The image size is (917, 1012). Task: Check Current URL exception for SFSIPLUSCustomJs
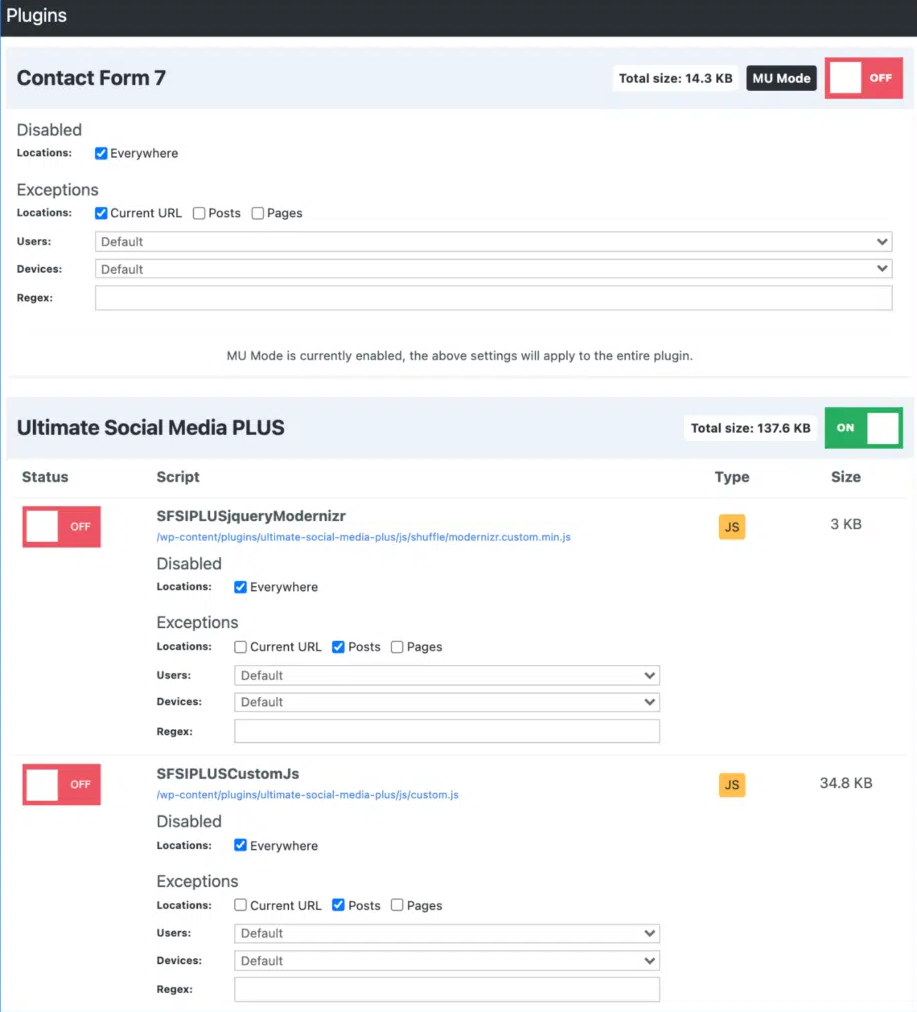[x=240, y=905]
